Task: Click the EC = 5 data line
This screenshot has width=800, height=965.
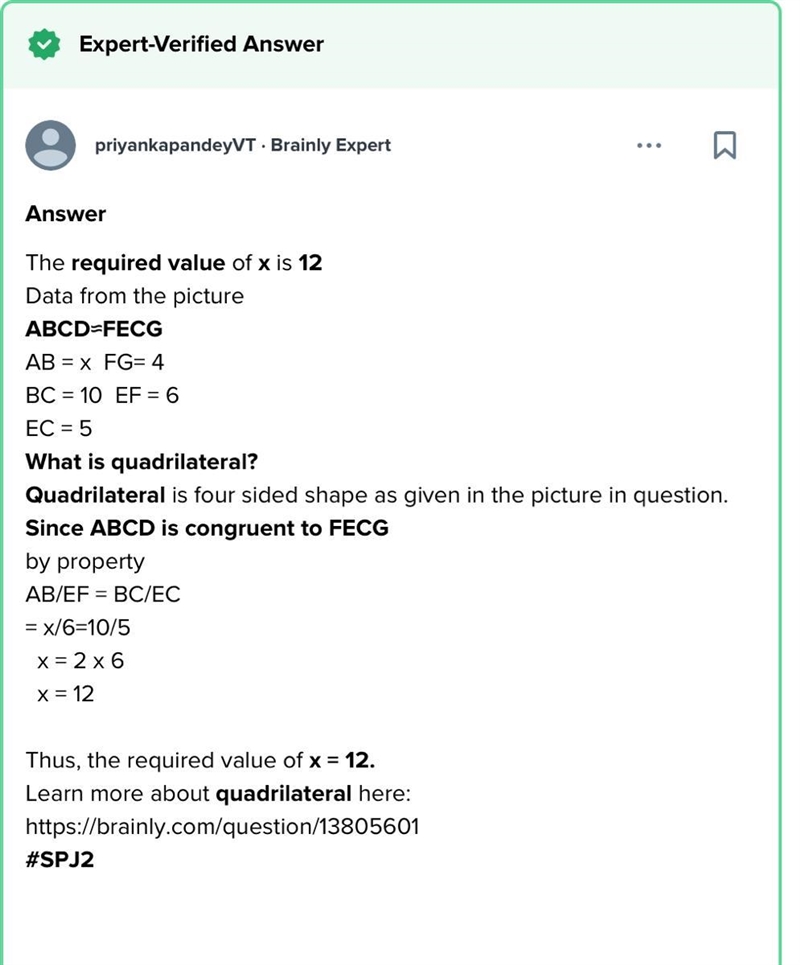Action: point(58,428)
